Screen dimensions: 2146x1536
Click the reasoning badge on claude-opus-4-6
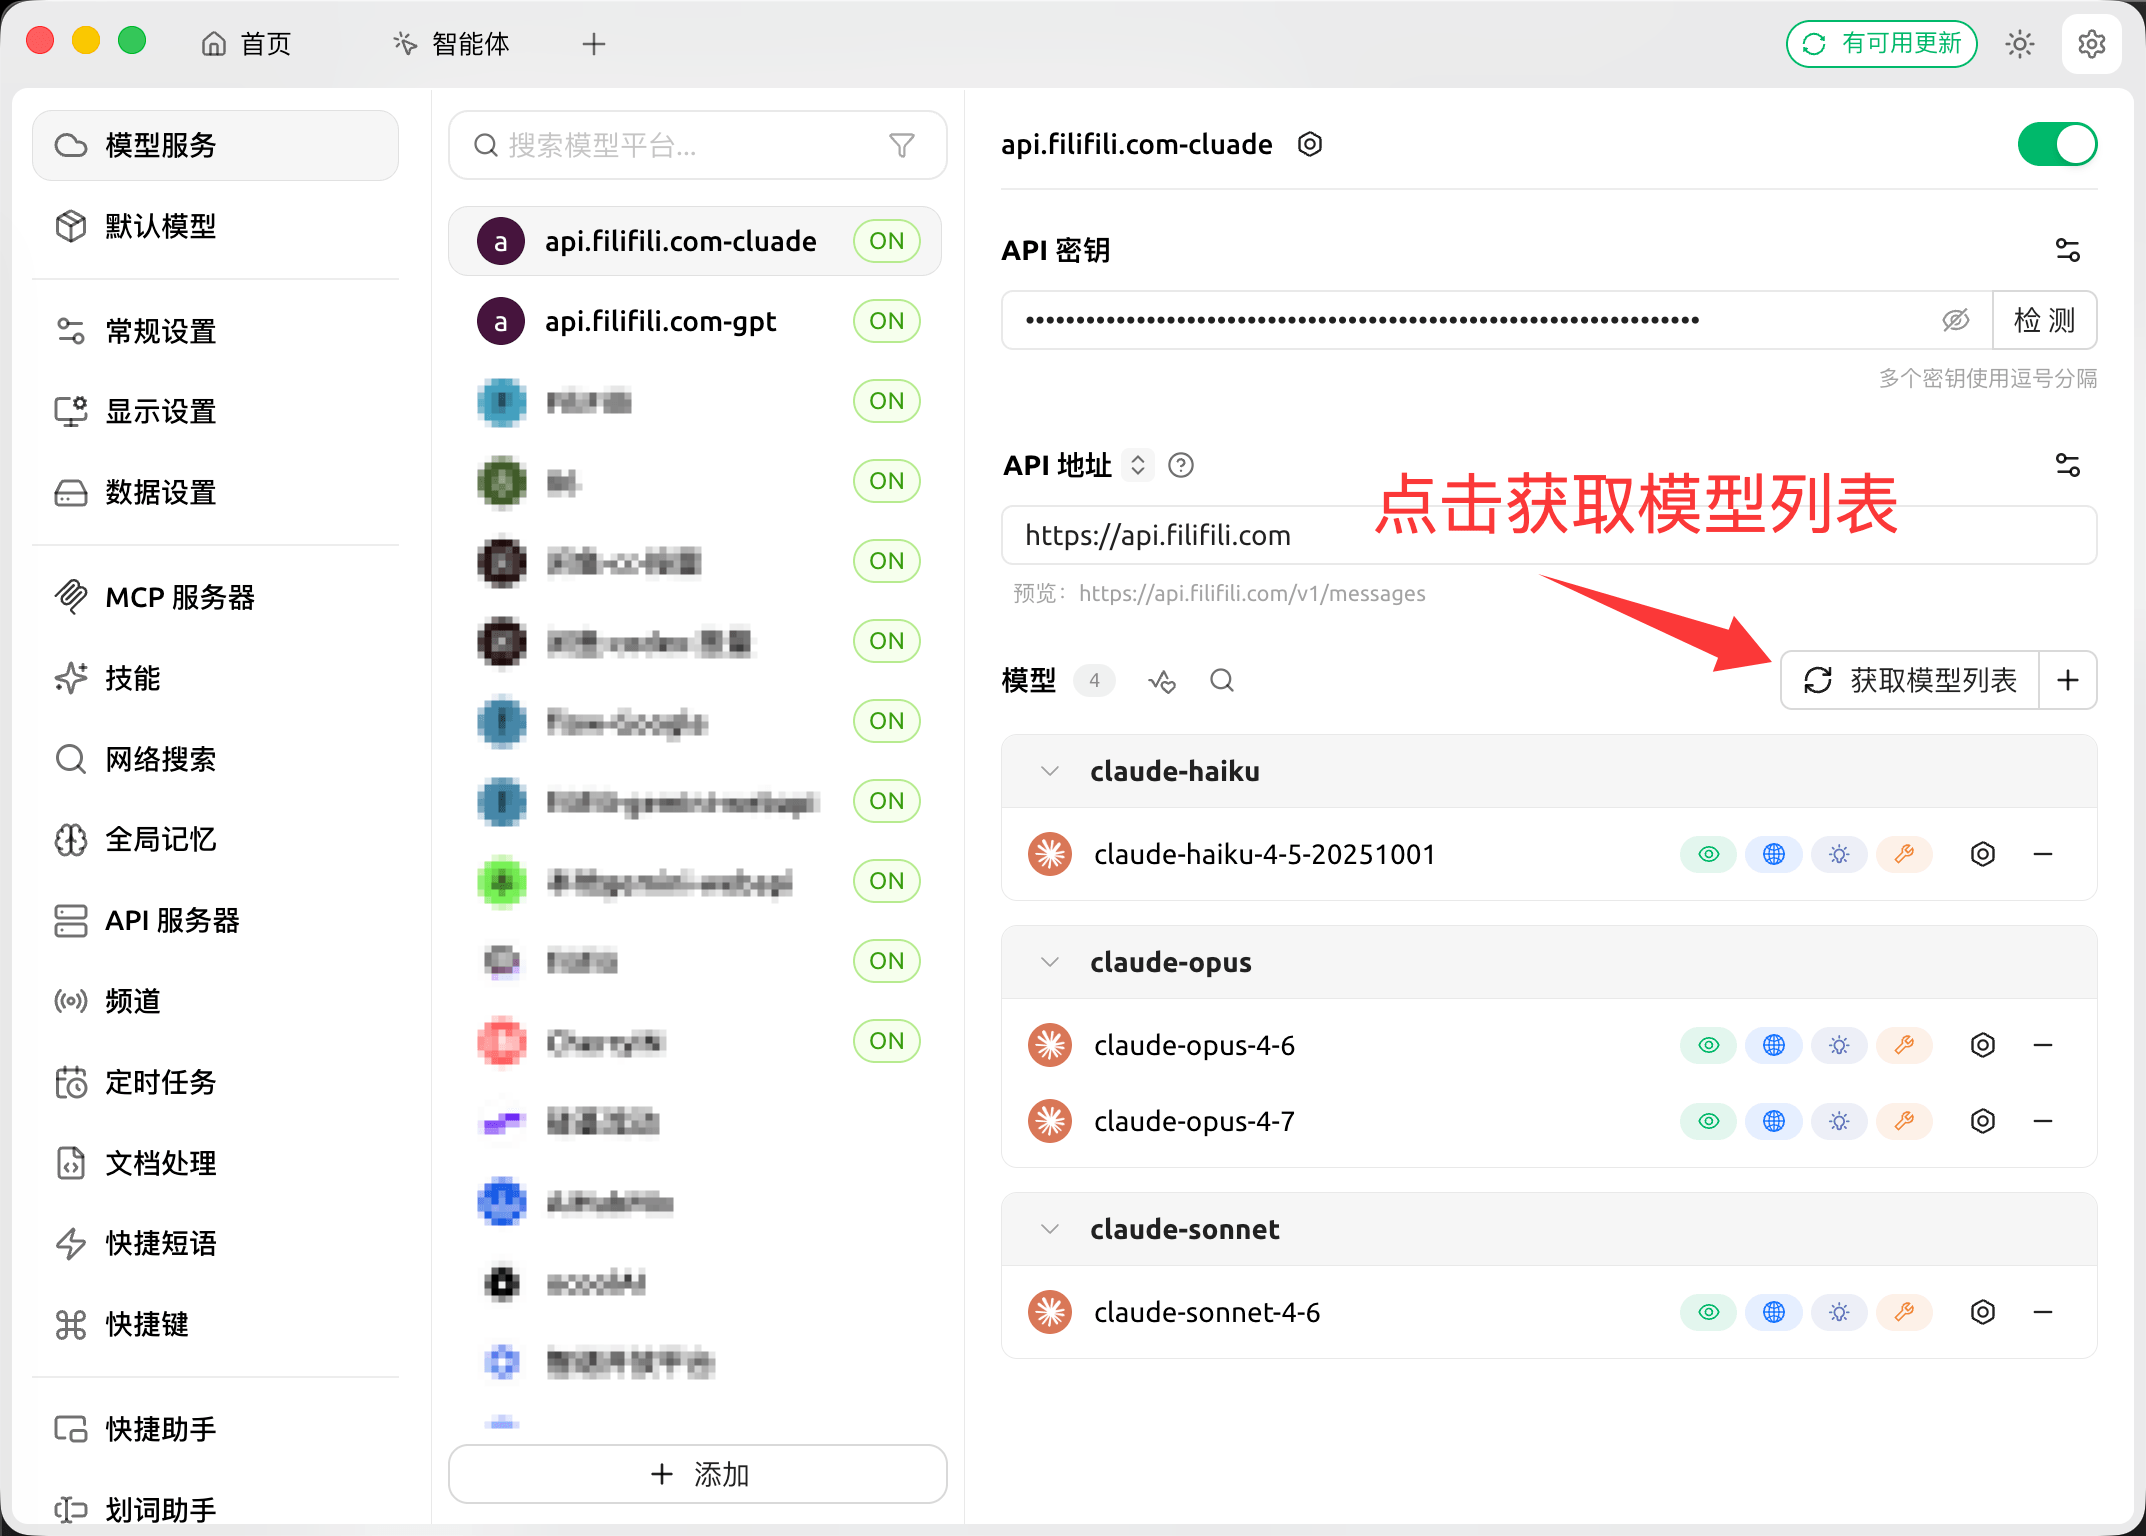click(x=1839, y=1045)
